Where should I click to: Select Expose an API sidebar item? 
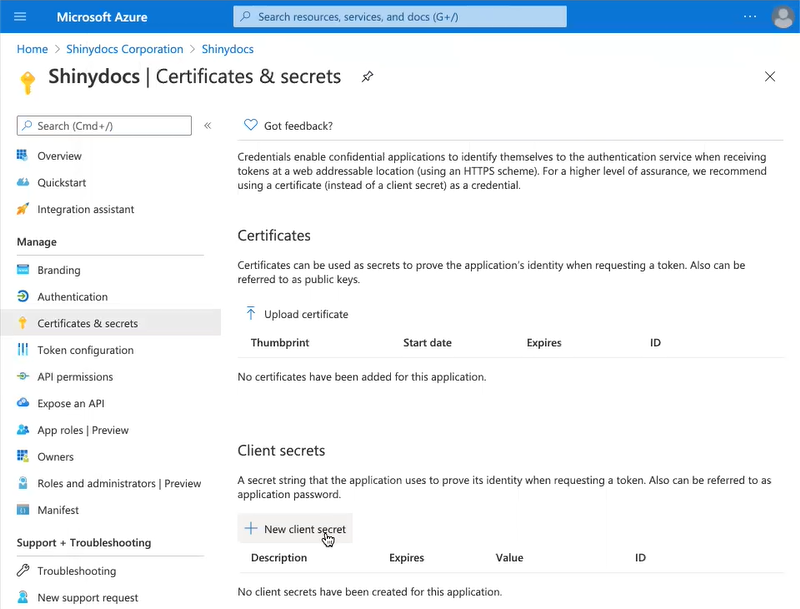coord(70,404)
